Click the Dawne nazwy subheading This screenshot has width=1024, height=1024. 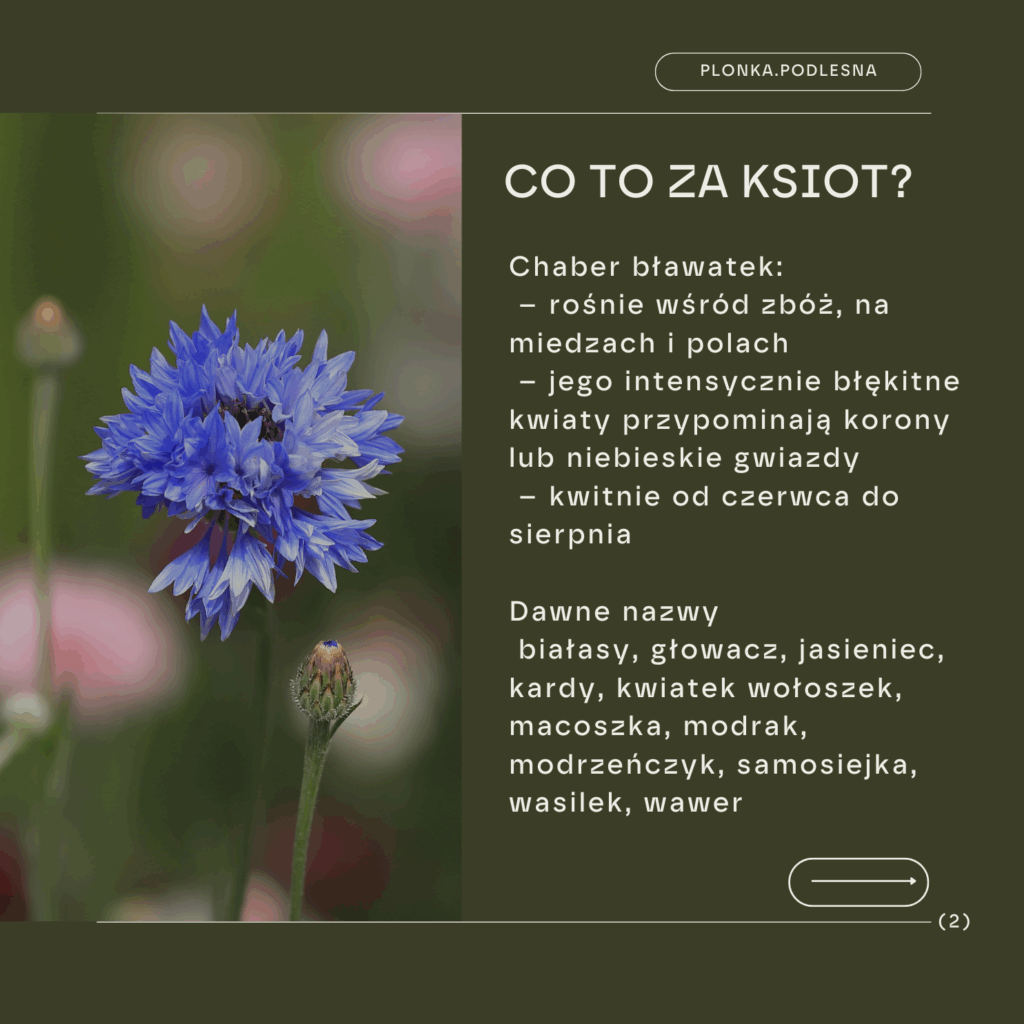[x=613, y=612]
